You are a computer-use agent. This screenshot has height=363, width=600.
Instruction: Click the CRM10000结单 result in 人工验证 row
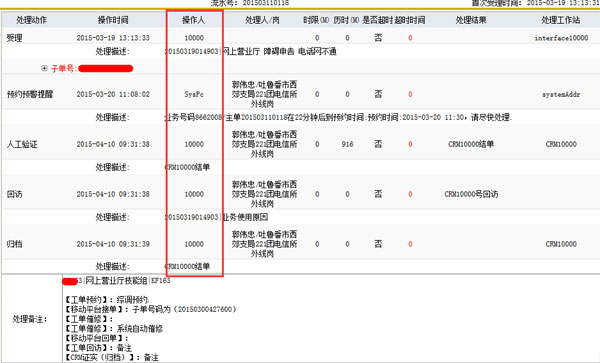click(x=471, y=144)
